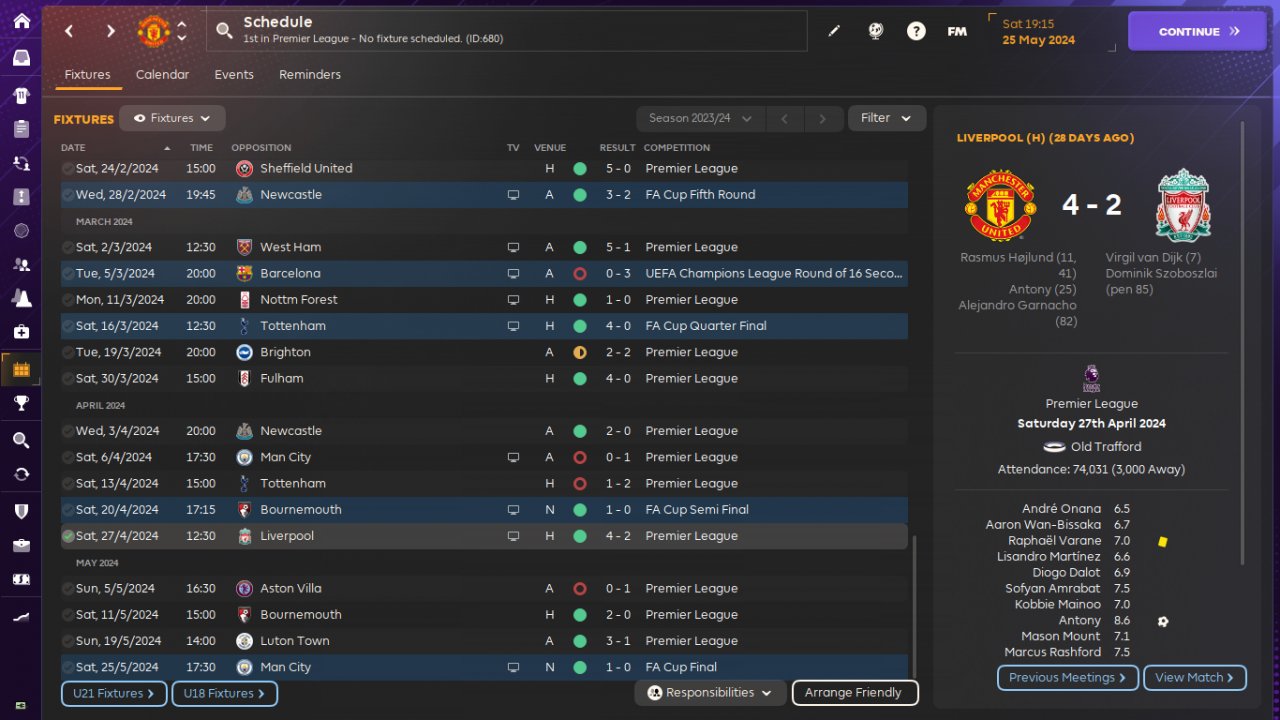Toggle the check circle on Sheffield United row
The height and width of the screenshot is (720, 1280).
click(x=68, y=169)
